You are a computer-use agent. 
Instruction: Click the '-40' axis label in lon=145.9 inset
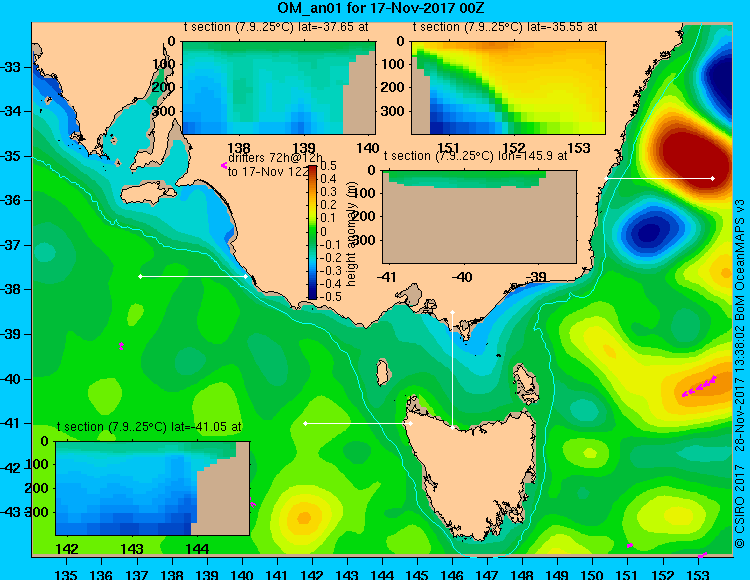pyautogui.click(x=461, y=277)
